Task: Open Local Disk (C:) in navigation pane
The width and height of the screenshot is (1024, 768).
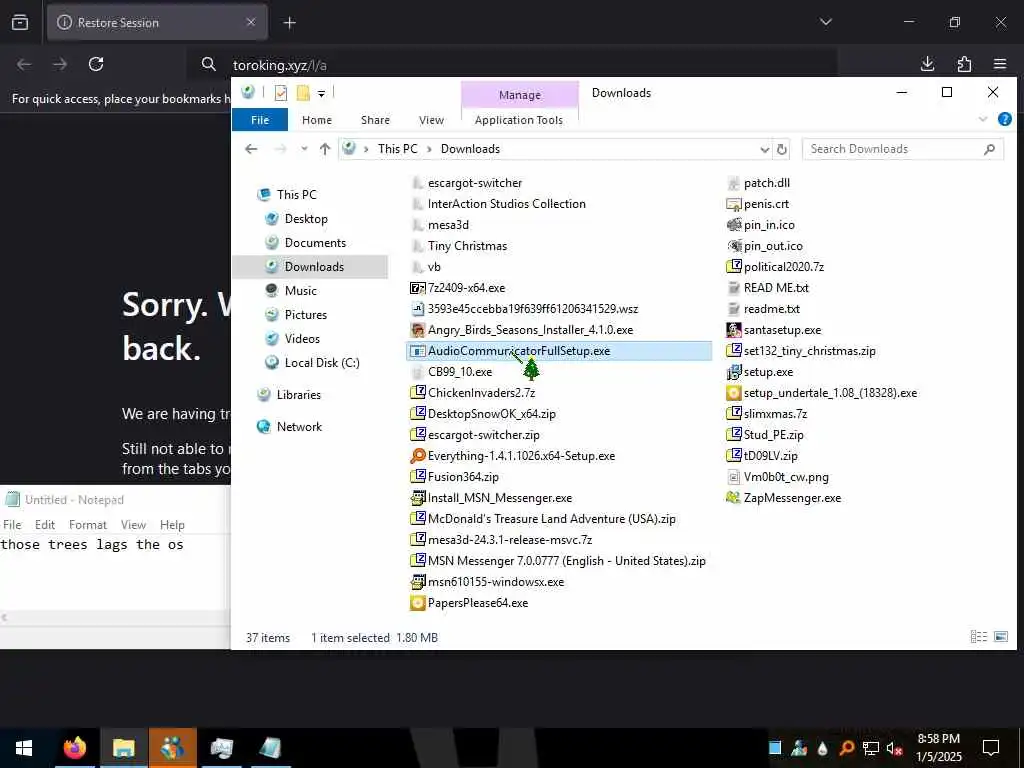Action: tap(321, 362)
